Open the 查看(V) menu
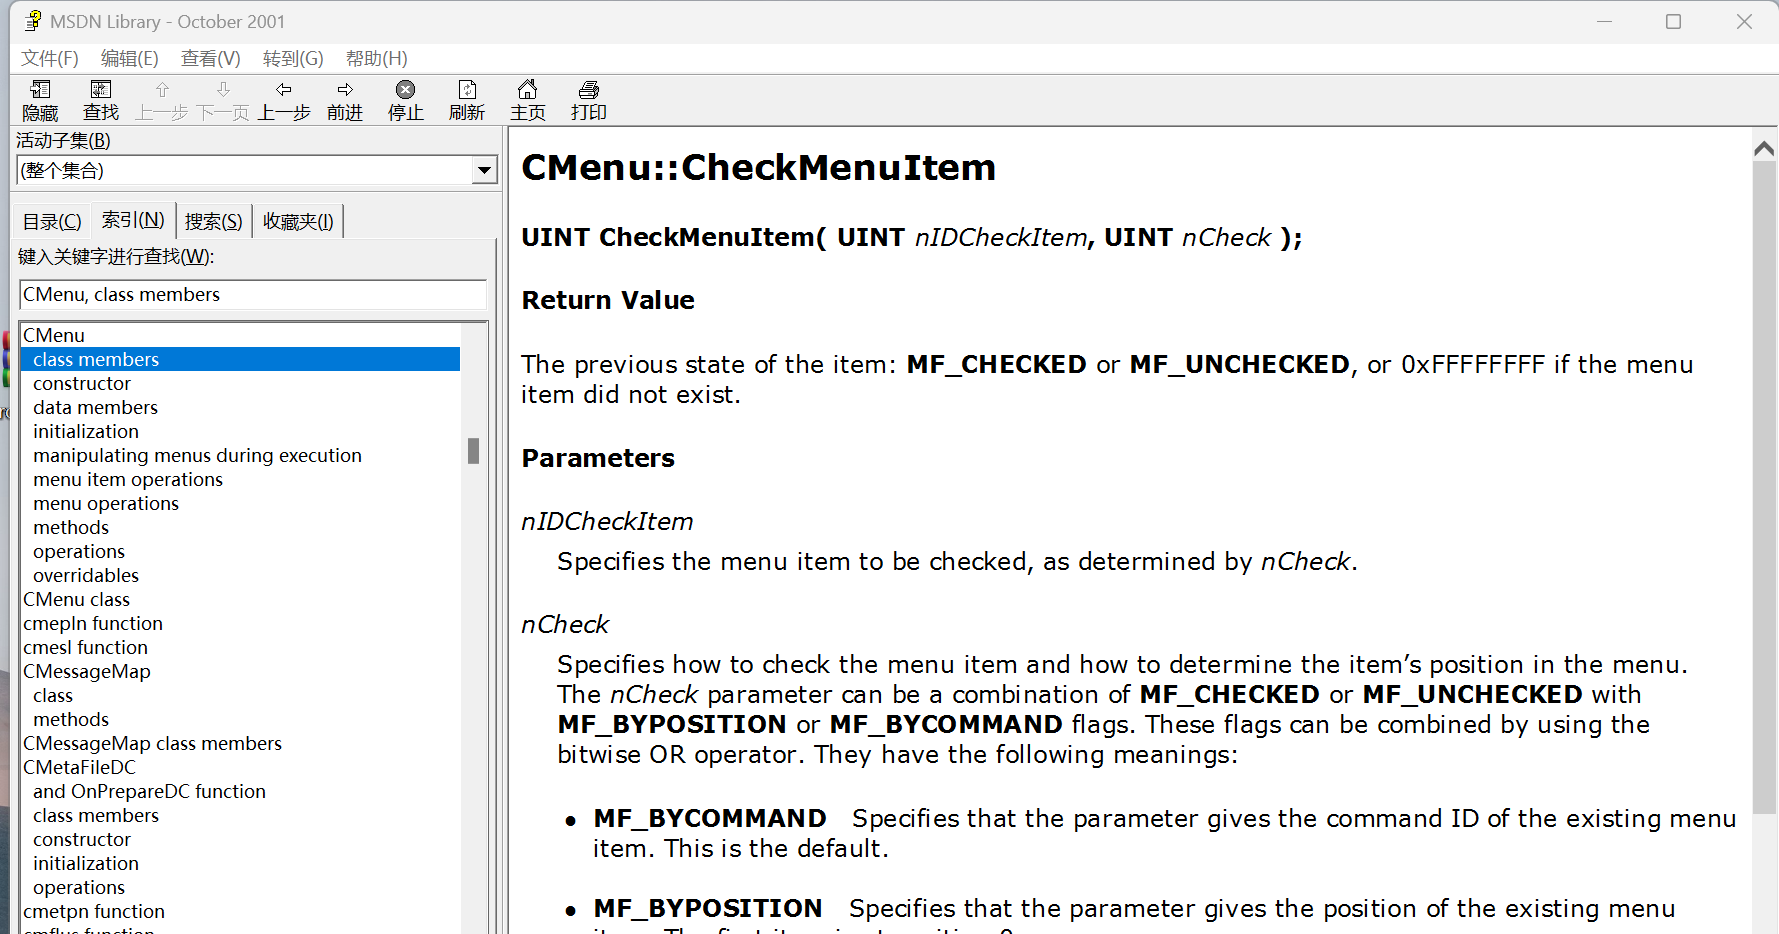This screenshot has height=934, width=1779. (211, 58)
